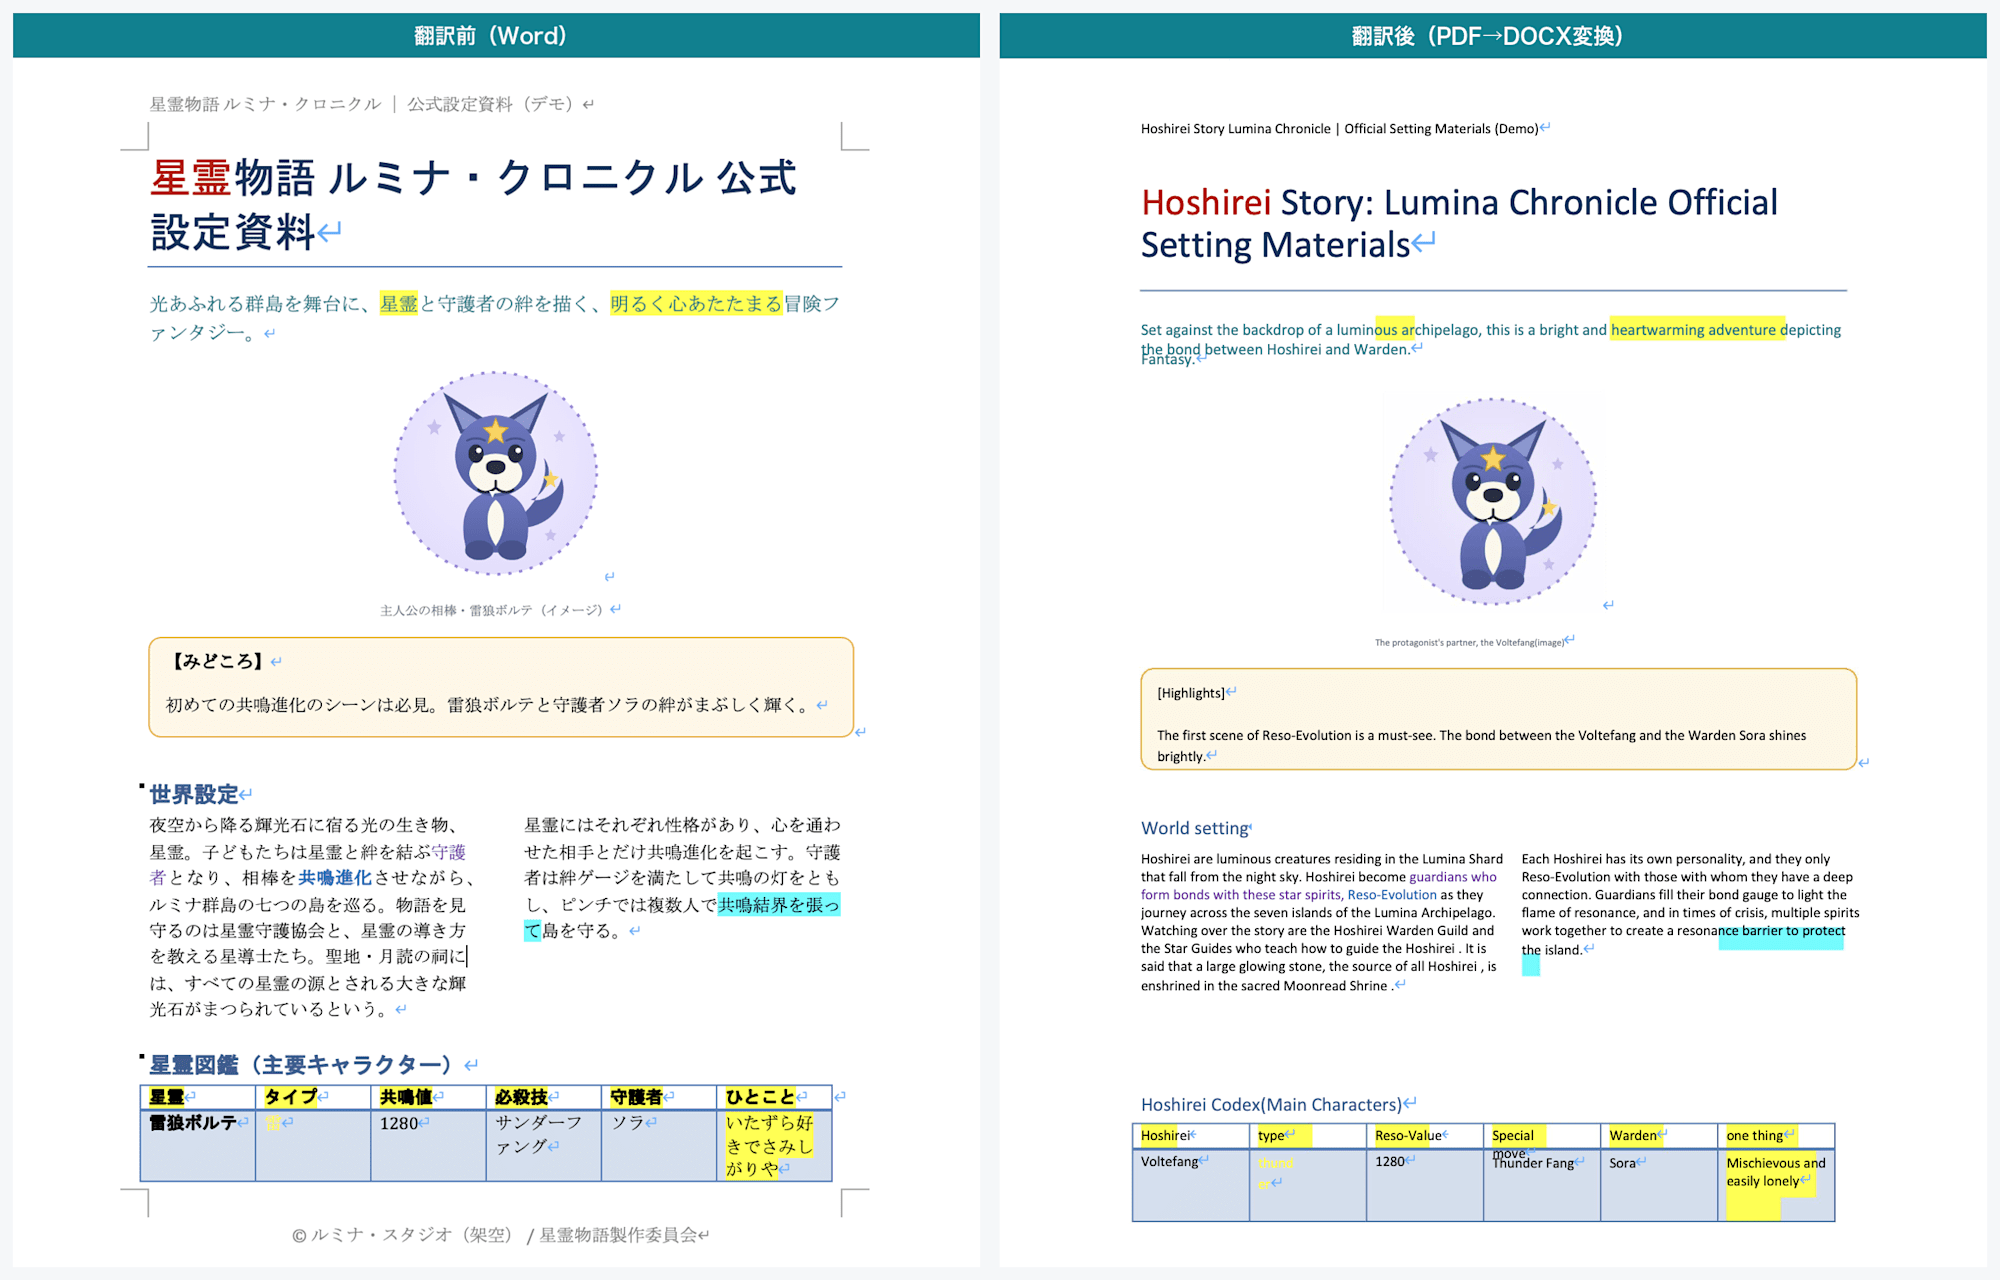Viewport: 2000px width, 1280px height.
Task: Click the English header Official Setting Materials (Demo)
Action: coord(1441,129)
